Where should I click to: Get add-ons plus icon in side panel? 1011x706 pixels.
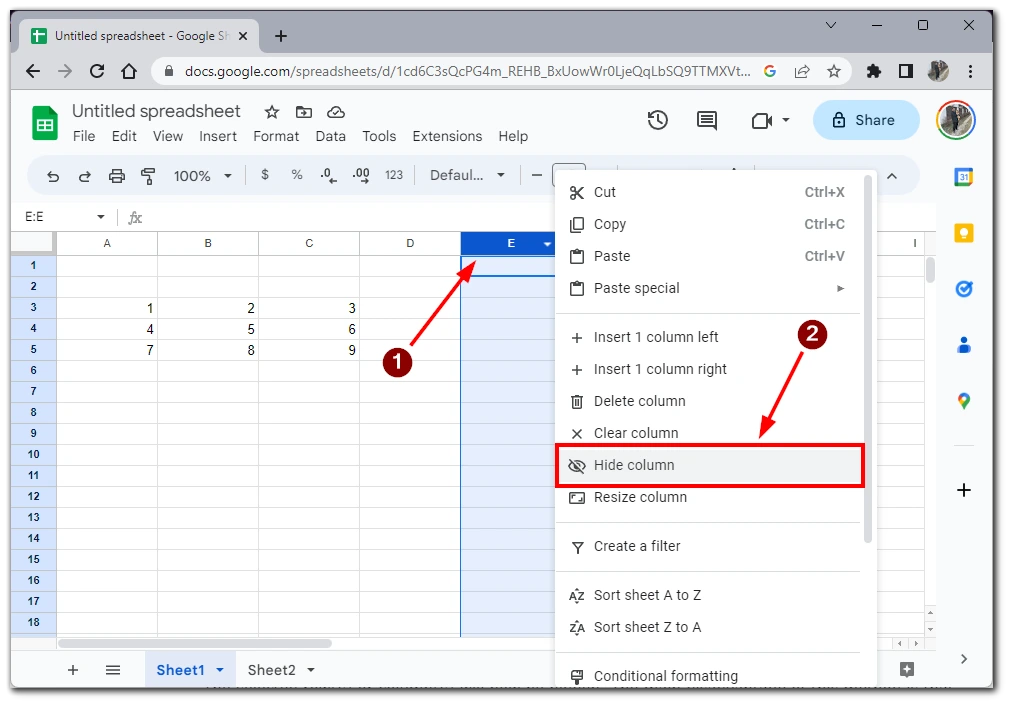pos(964,490)
